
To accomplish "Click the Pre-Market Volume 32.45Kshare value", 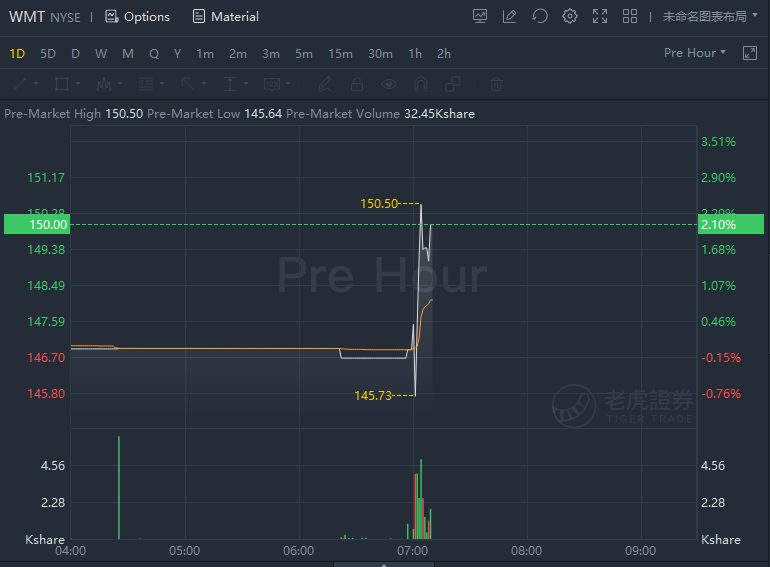I will tap(439, 114).
